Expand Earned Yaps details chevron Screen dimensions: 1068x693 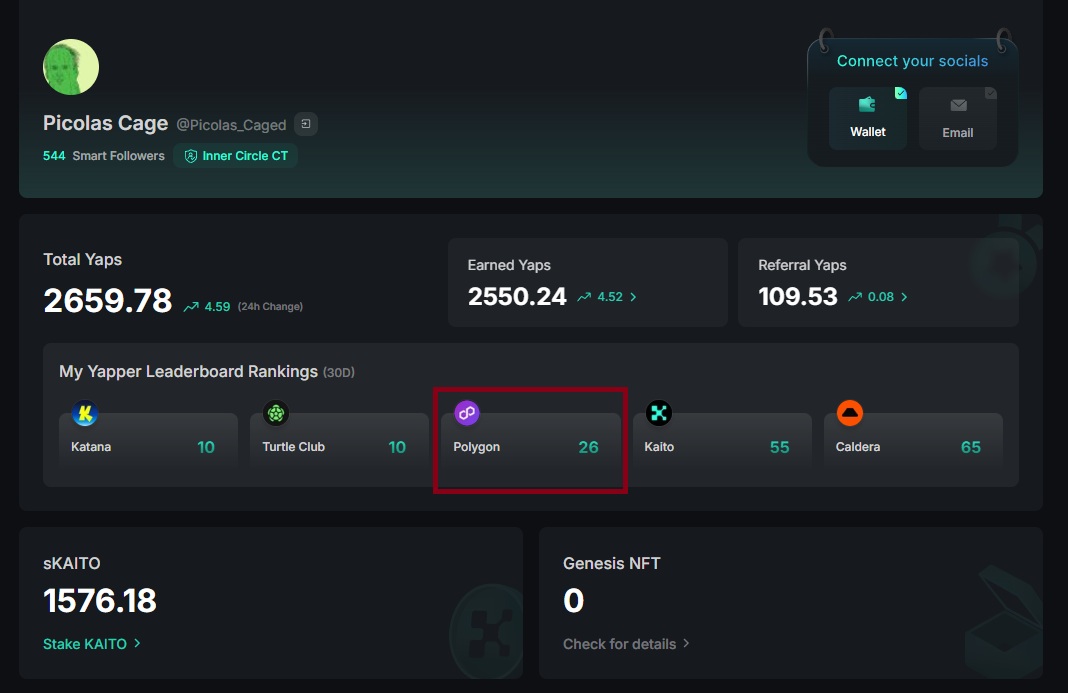(633, 297)
